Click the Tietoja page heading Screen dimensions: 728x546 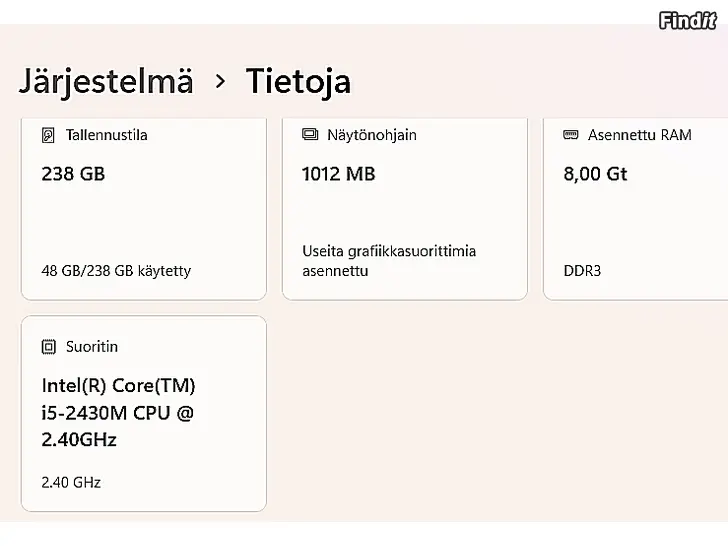[x=298, y=81]
